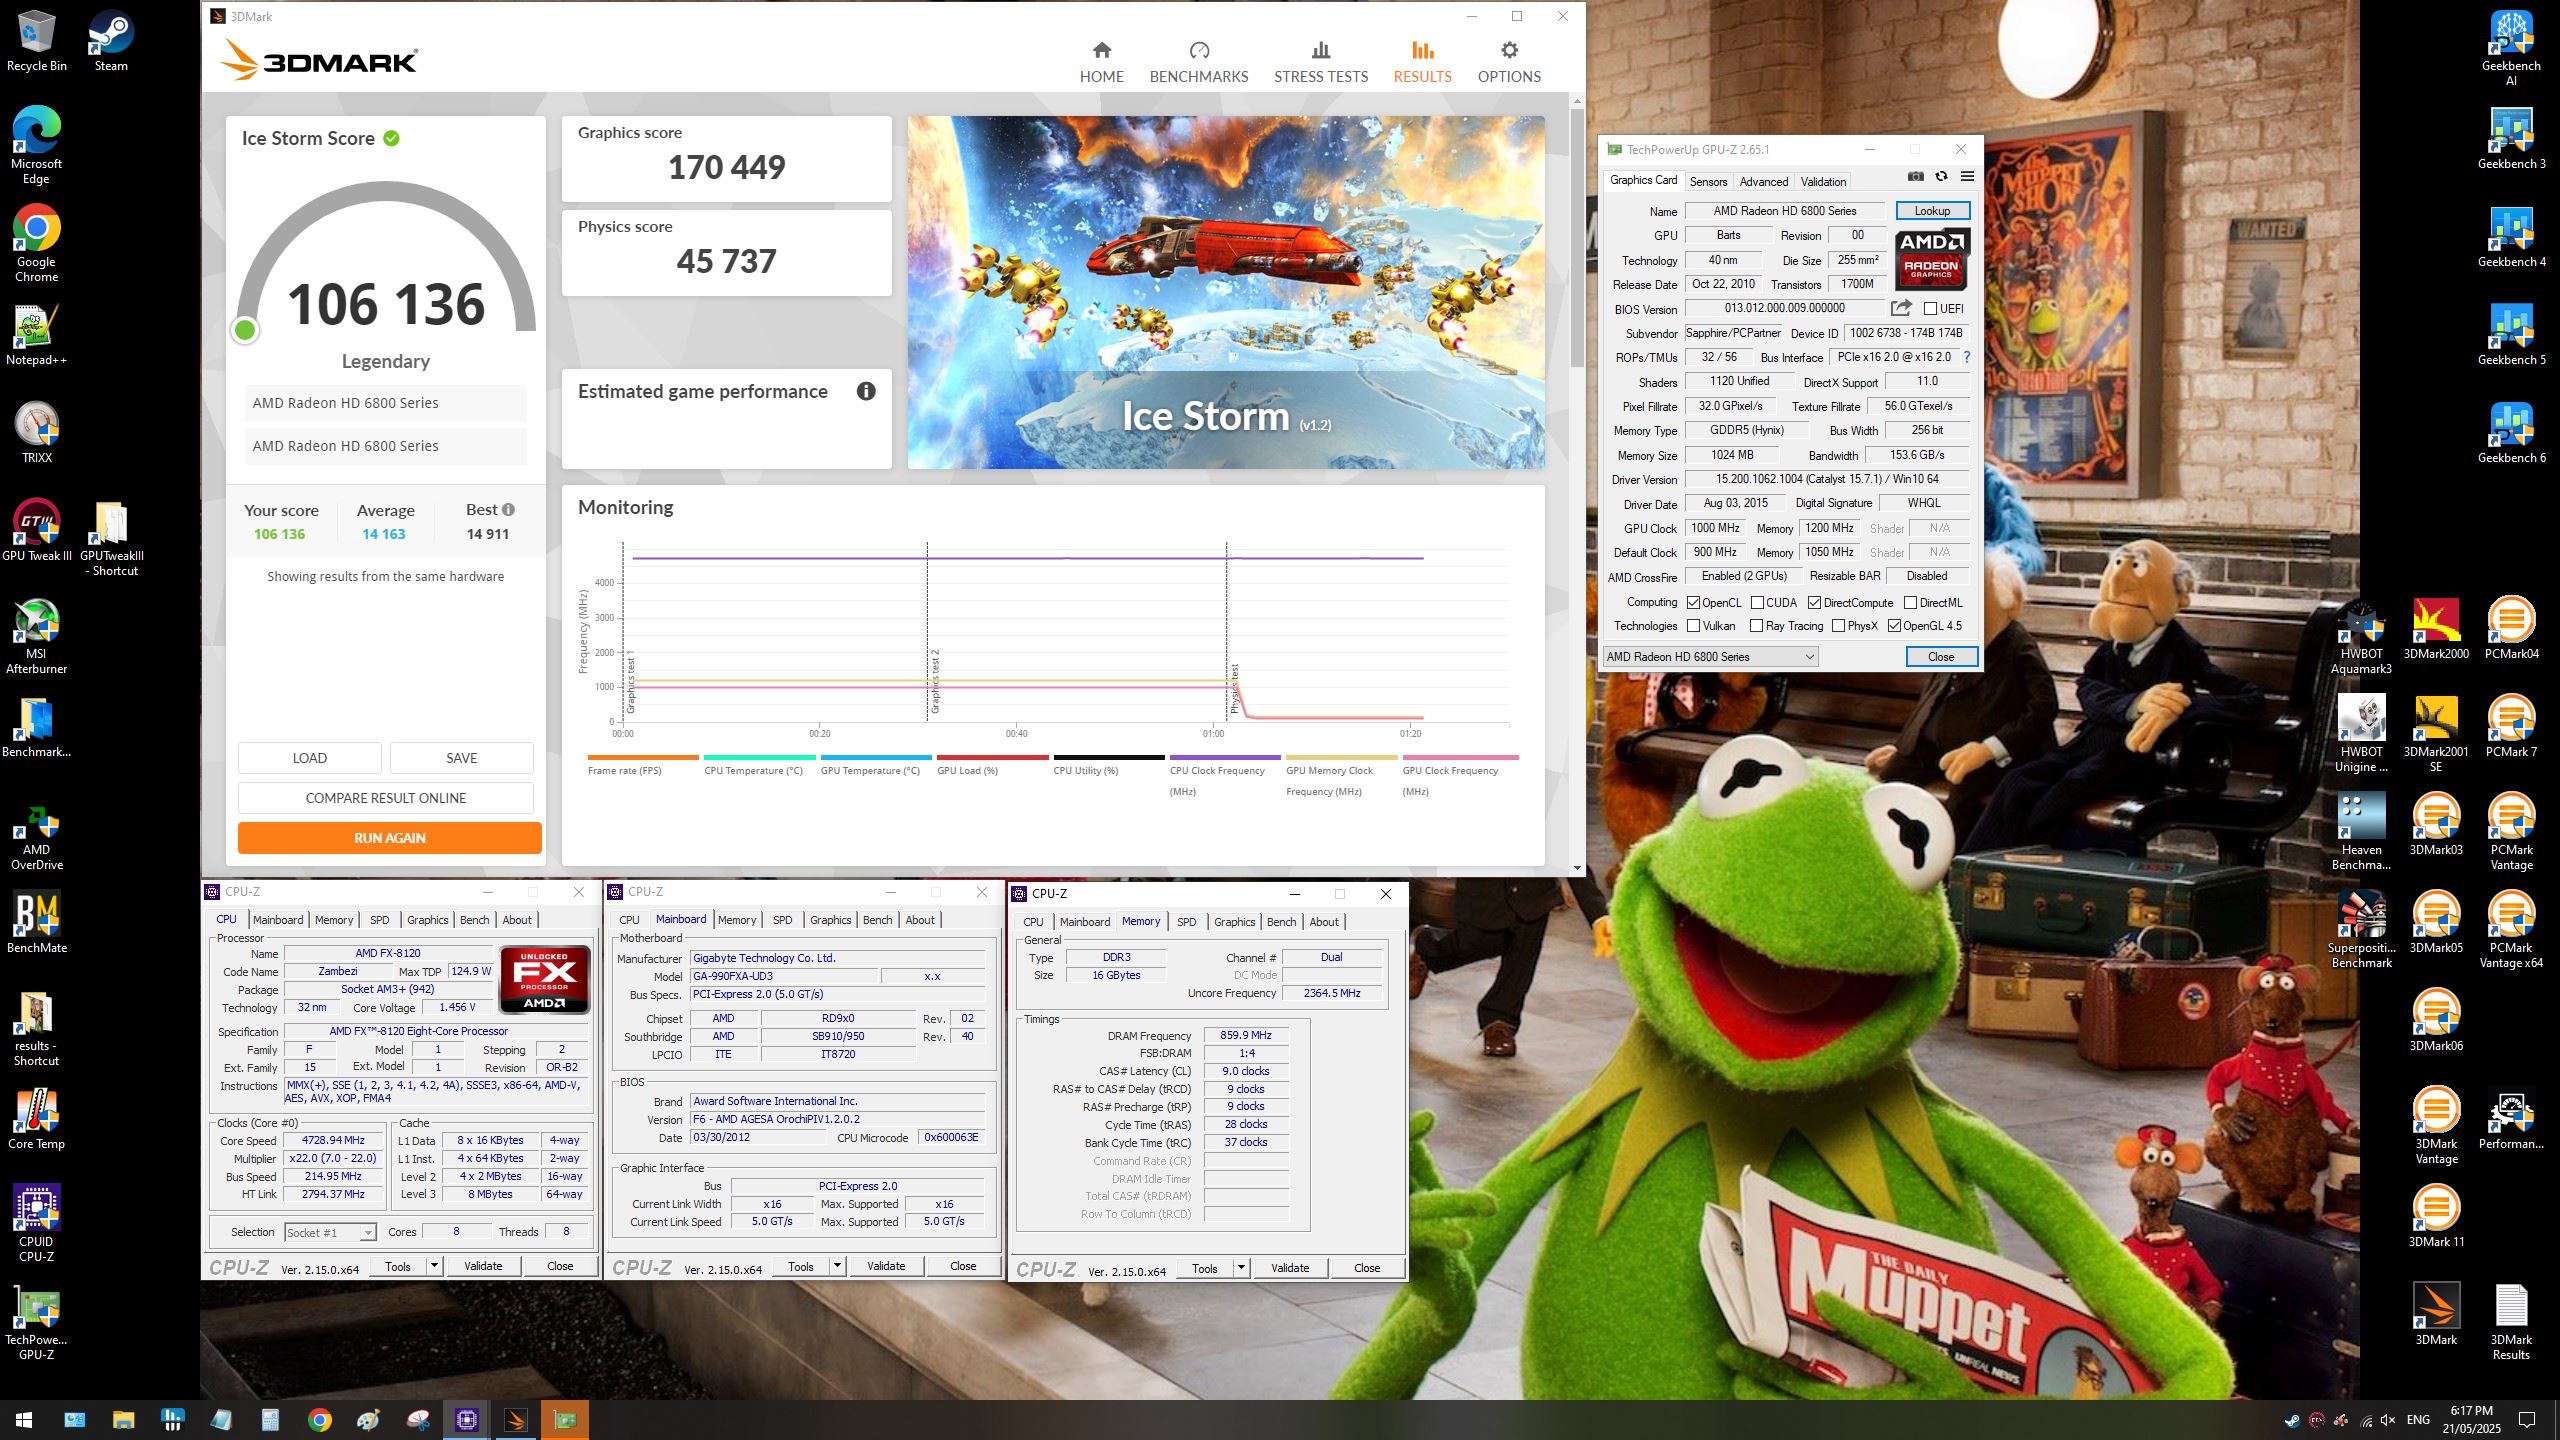This screenshot has height=1440, width=2560.
Task: Open the 3DMark 11 desktop icon
Action: [x=2436, y=1217]
